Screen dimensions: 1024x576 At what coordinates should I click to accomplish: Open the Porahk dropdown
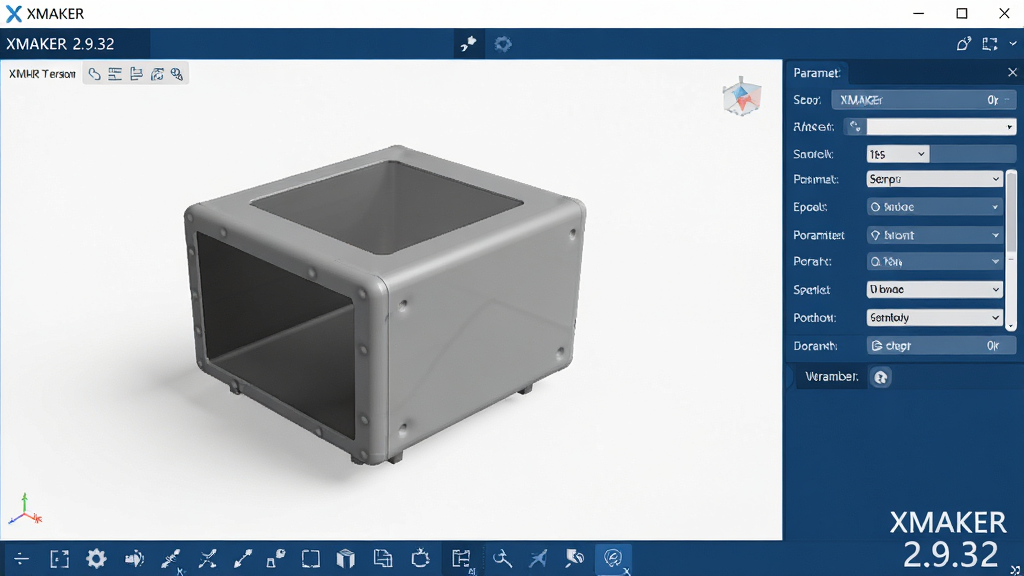point(935,261)
